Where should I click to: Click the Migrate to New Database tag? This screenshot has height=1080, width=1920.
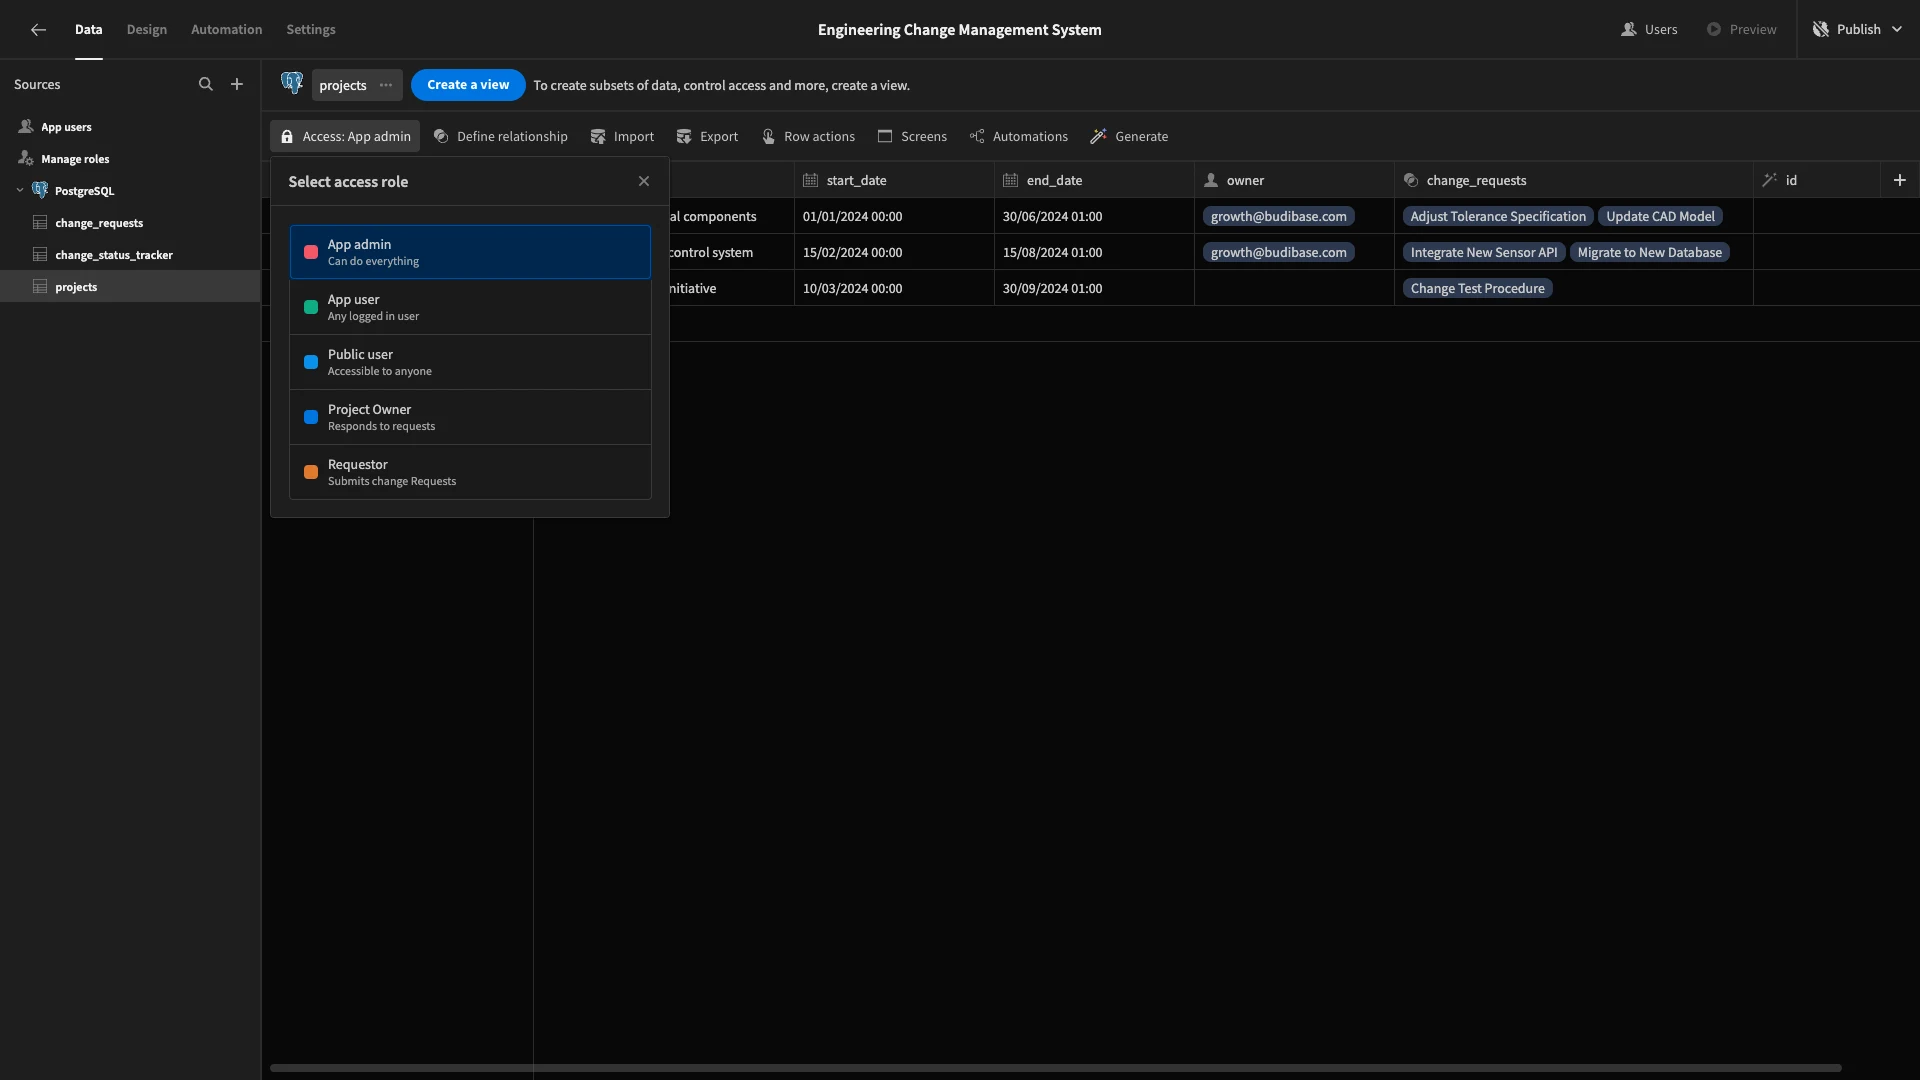1649,253
